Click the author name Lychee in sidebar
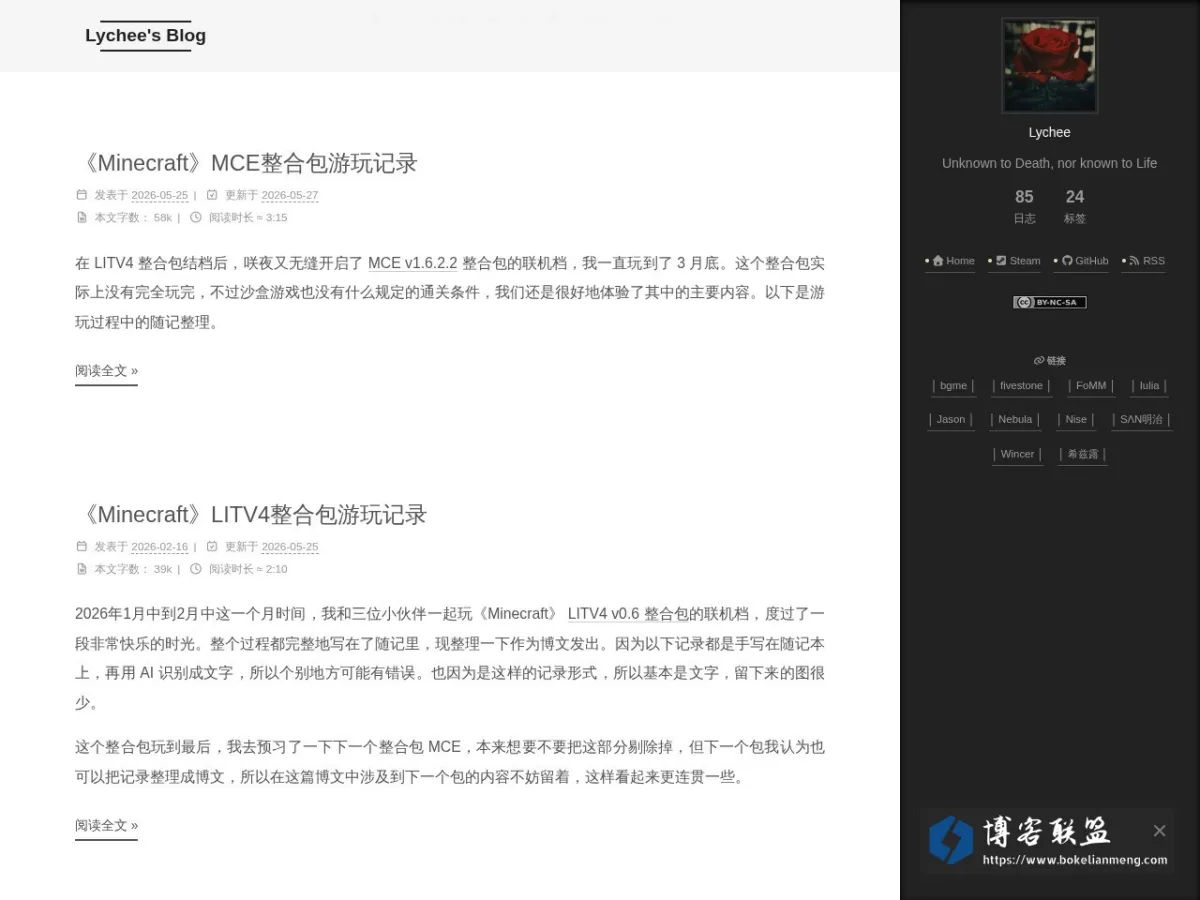 [x=1049, y=132]
